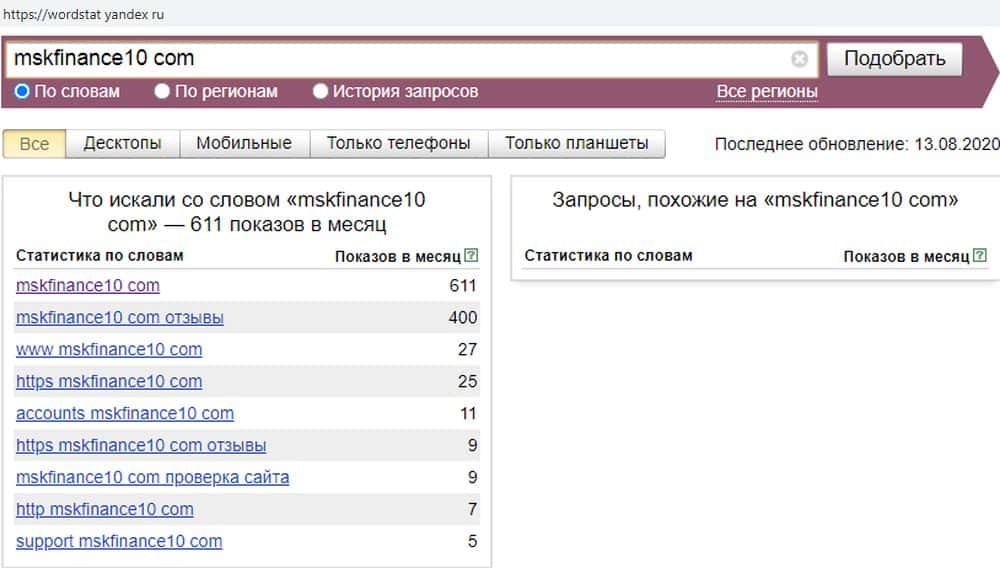
Task: Open the "http mskfinance10 com" query link
Action: click(105, 509)
